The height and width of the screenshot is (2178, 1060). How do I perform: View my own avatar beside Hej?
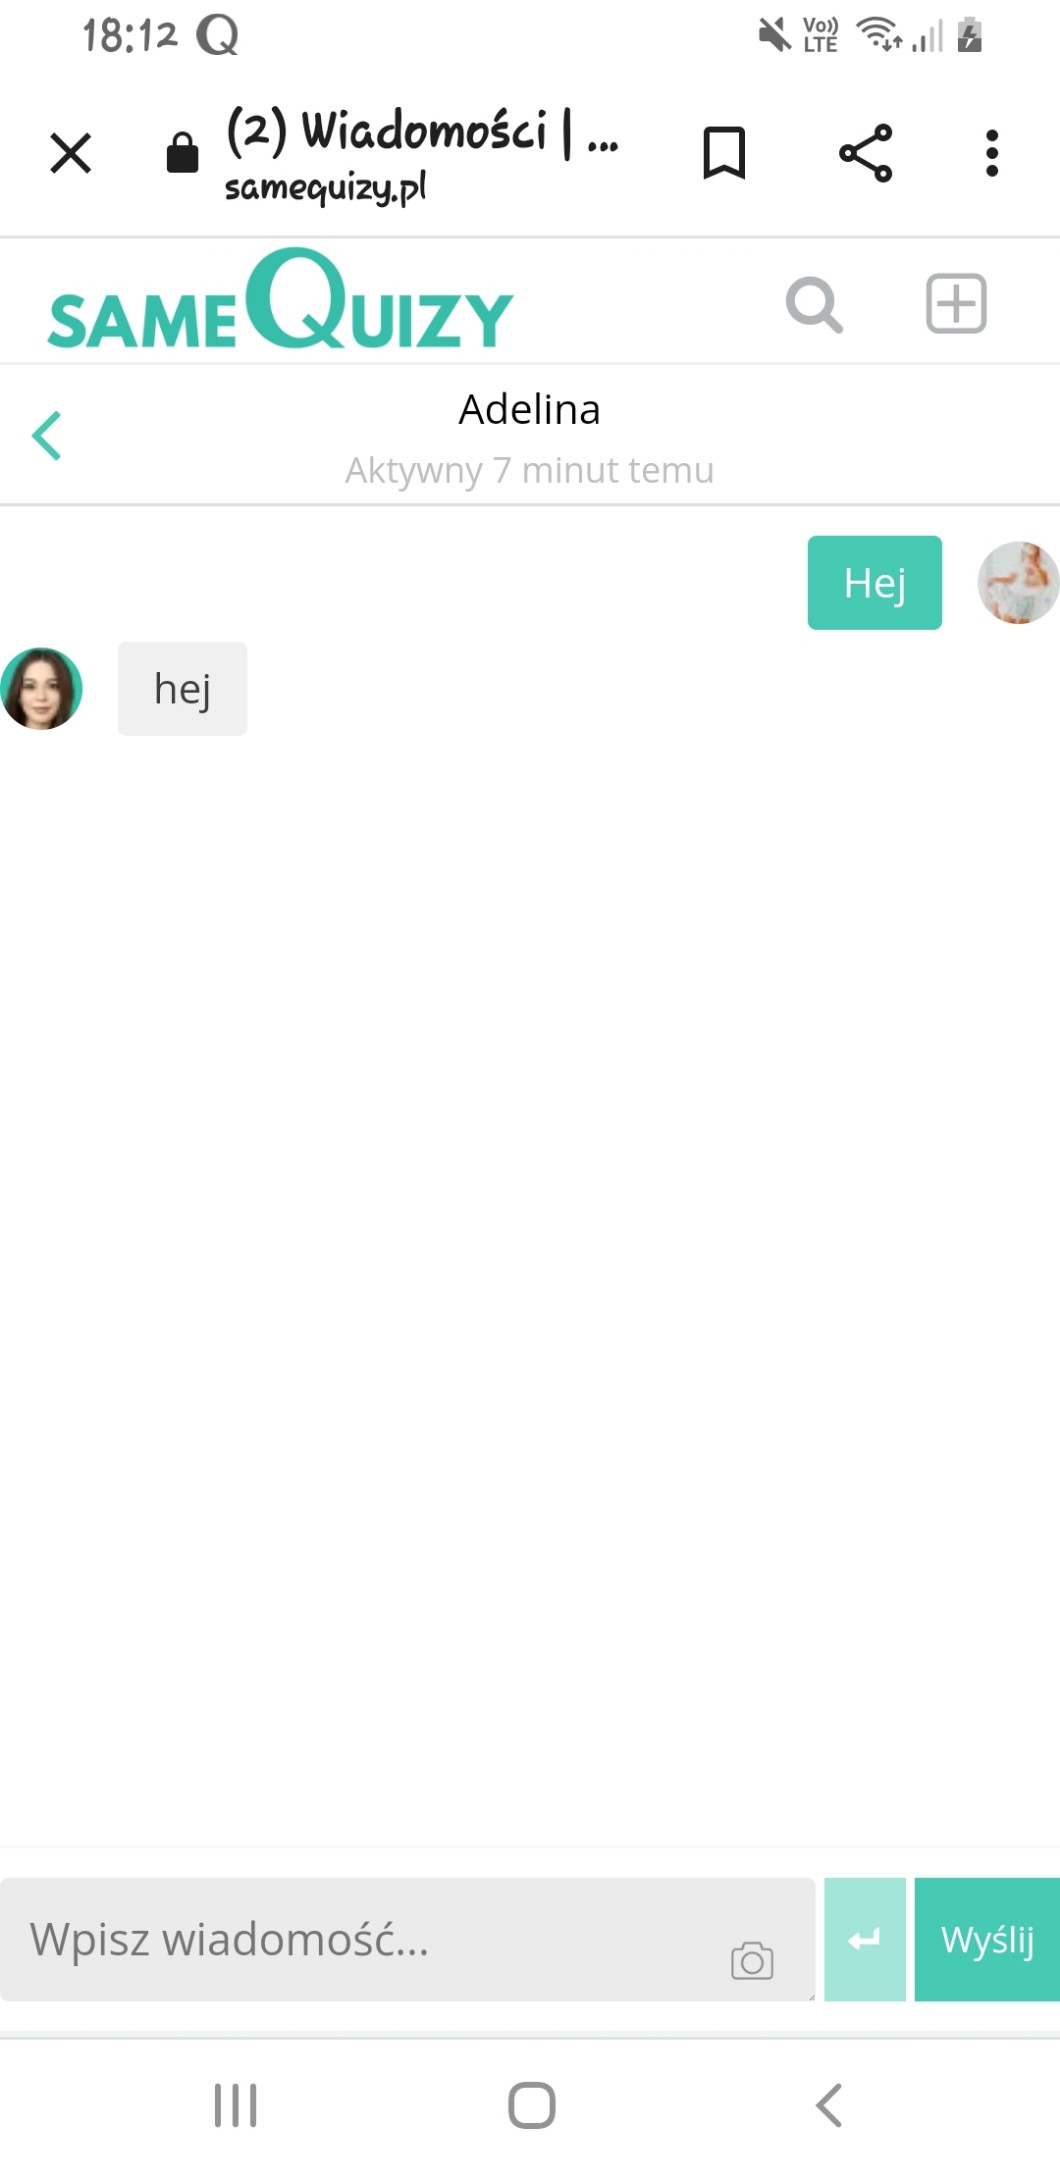click(x=1018, y=583)
